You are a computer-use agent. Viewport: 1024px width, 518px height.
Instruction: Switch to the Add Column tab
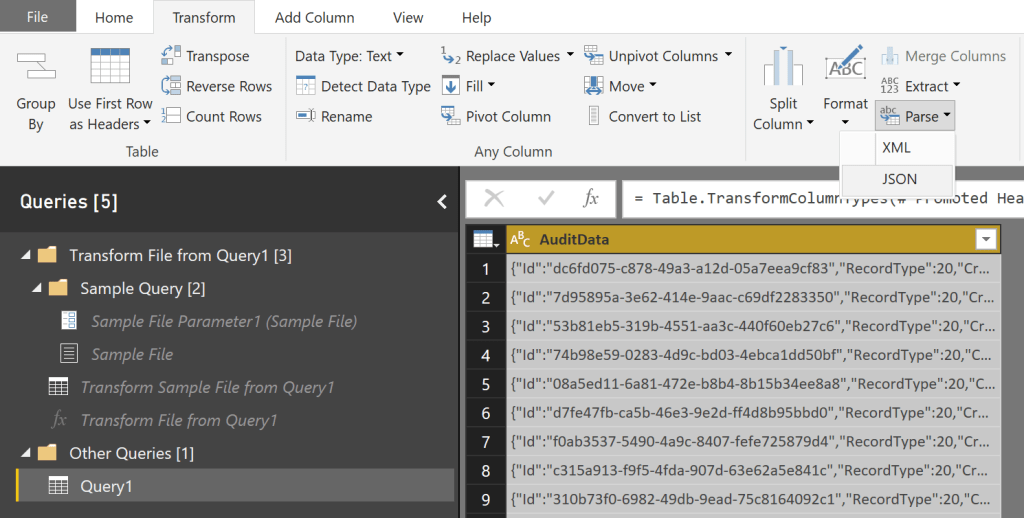tap(314, 17)
